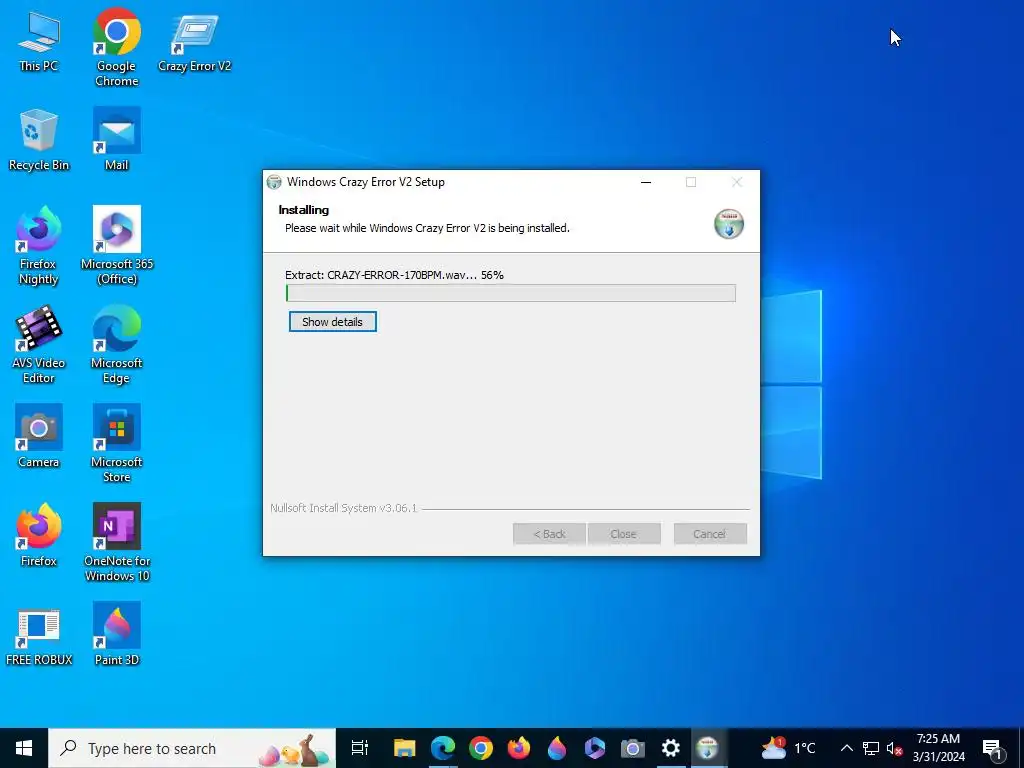Click the taskbar search box

tap(192, 748)
